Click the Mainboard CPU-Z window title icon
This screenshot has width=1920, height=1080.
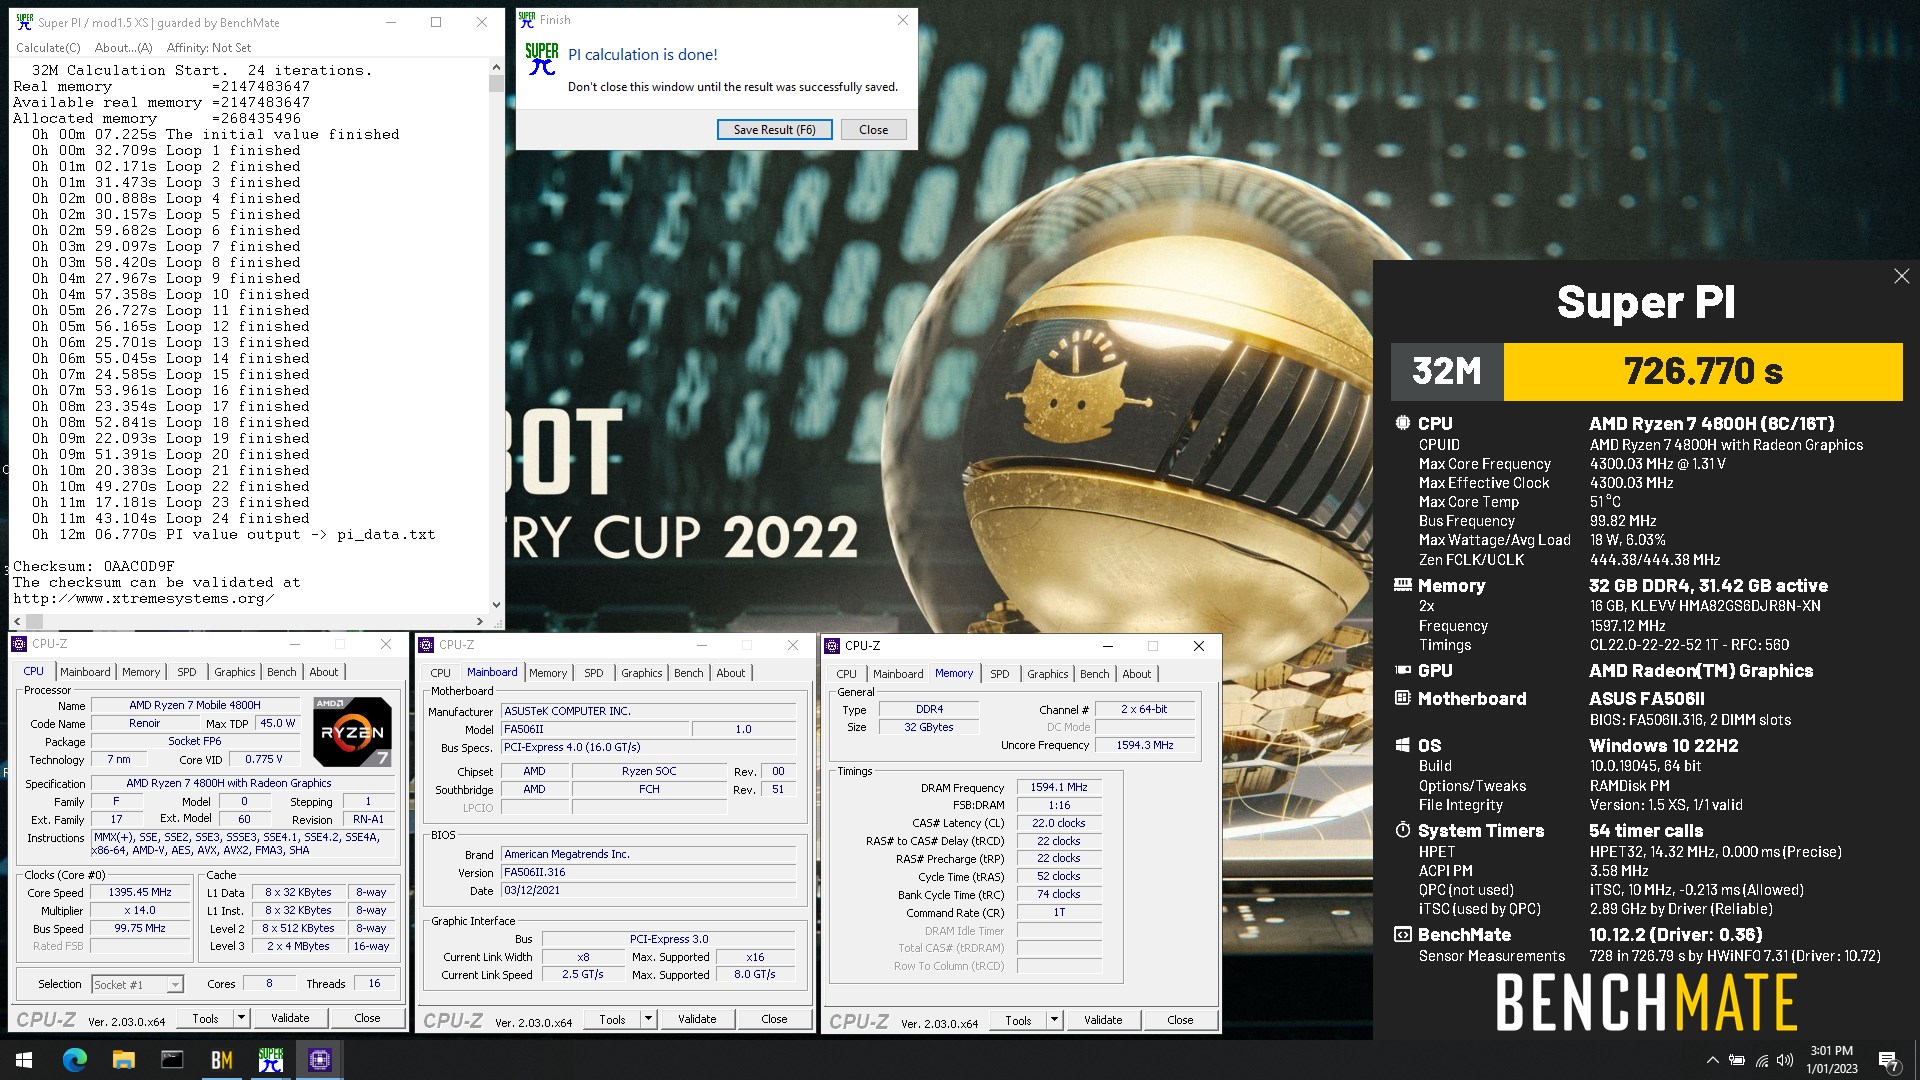point(426,645)
